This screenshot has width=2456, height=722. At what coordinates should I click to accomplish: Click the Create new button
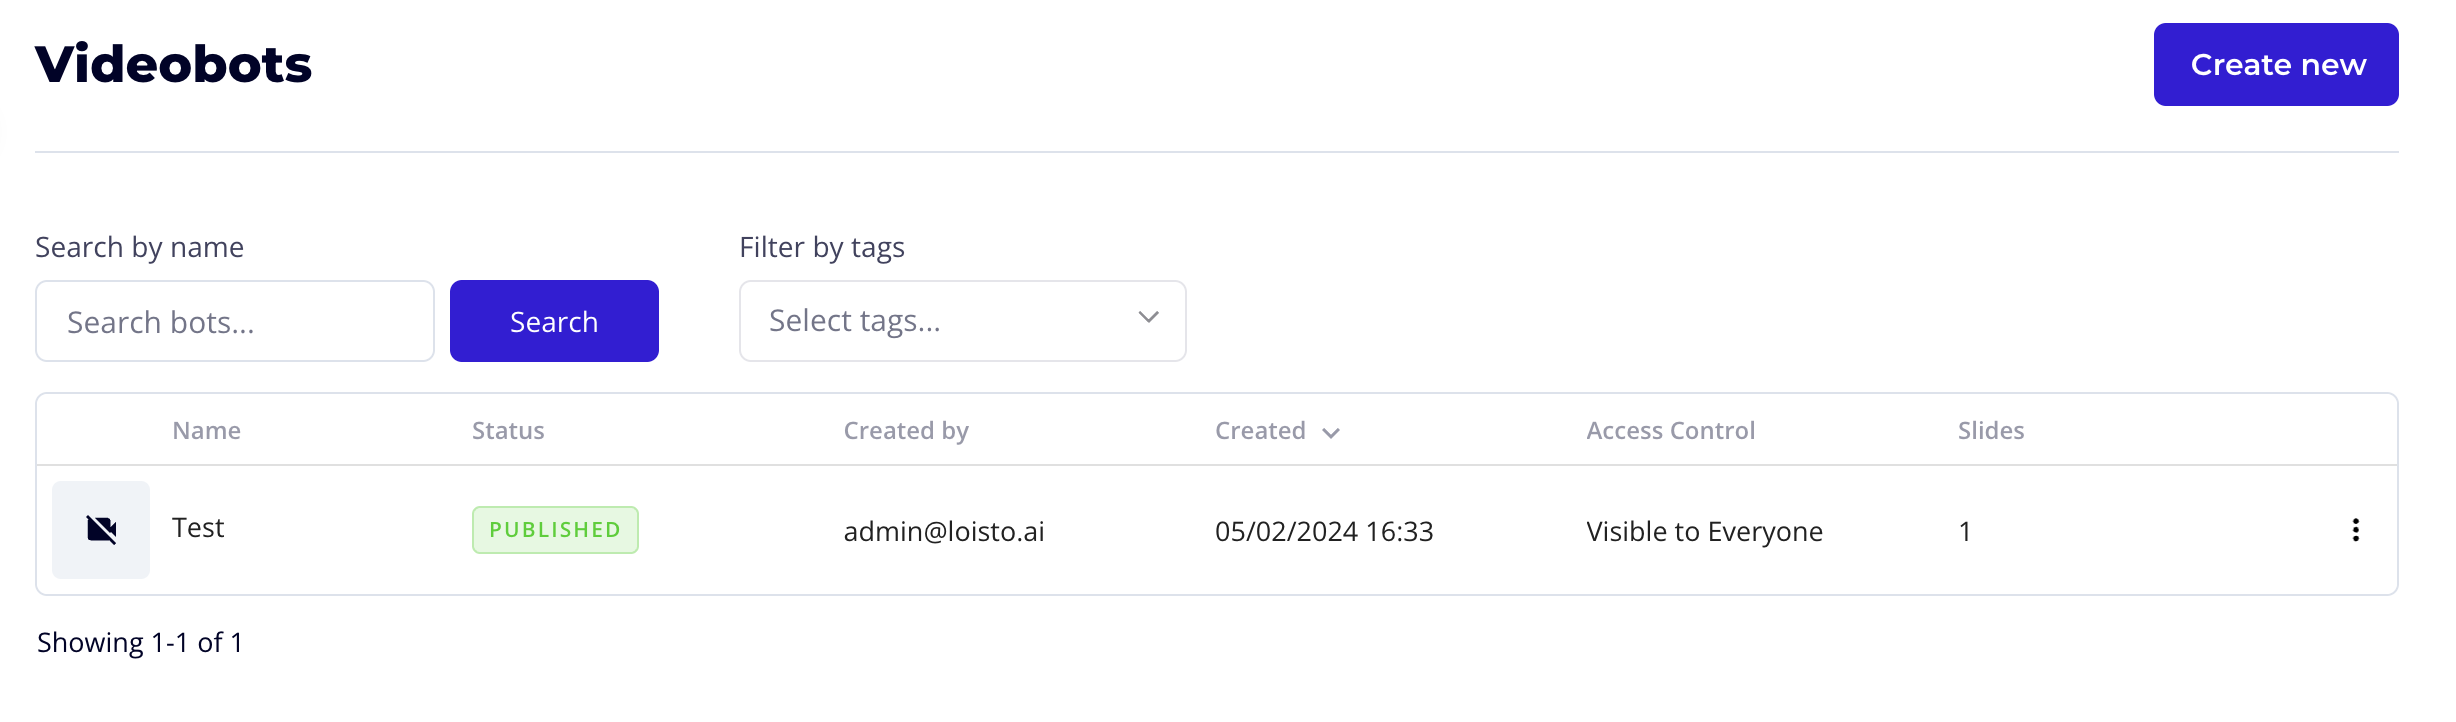click(2275, 65)
